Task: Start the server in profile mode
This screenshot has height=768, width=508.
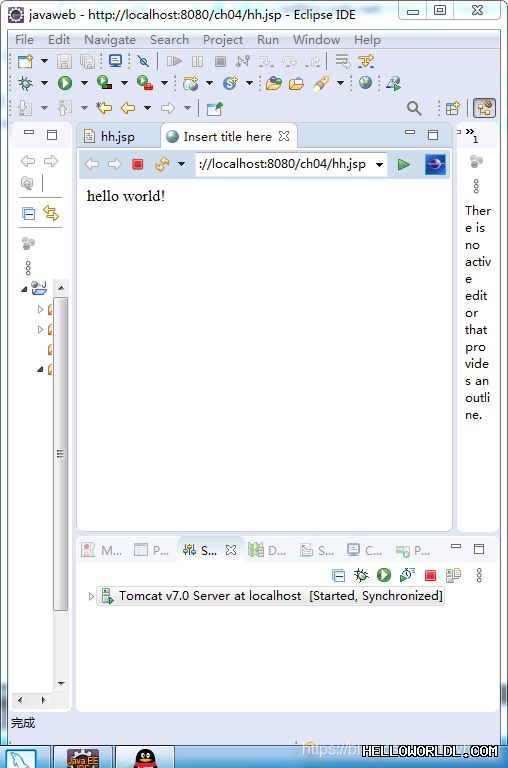Action: 407,575
